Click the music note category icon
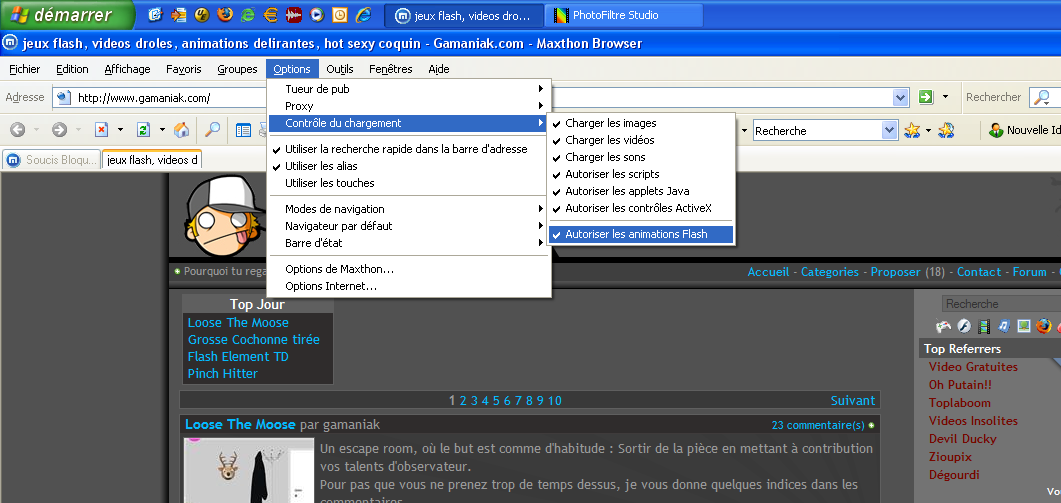This screenshot has width=1061, height=503. pyautogui.click(x=1004, y=326)
